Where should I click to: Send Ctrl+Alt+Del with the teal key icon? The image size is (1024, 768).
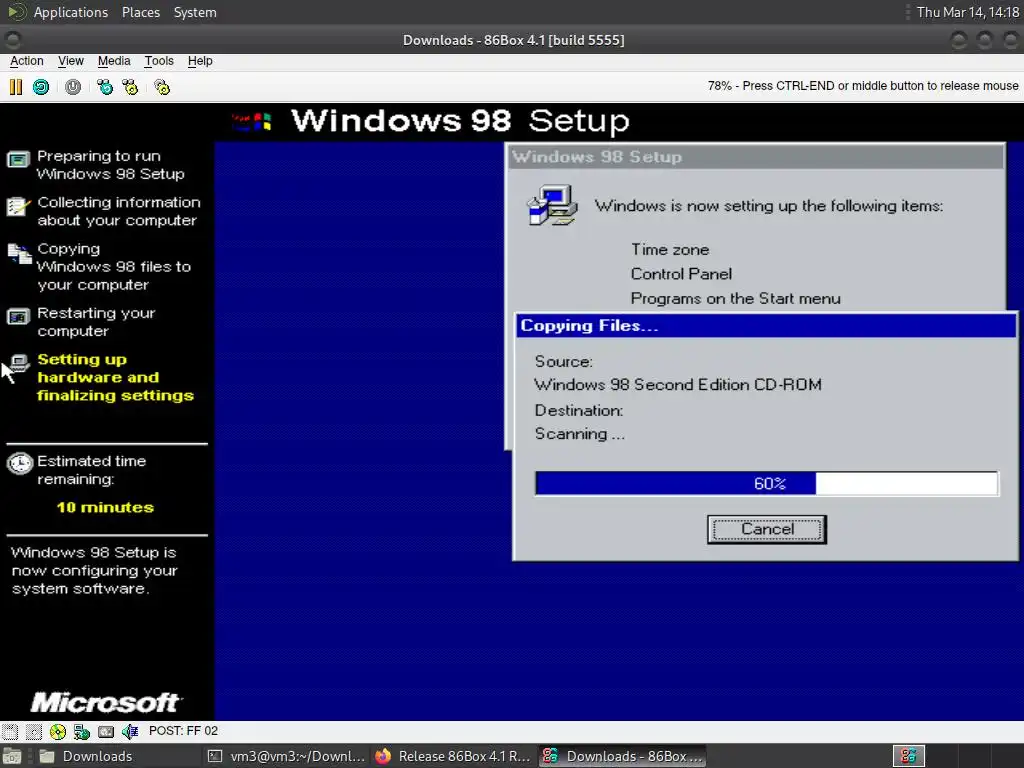coord(104,87)
